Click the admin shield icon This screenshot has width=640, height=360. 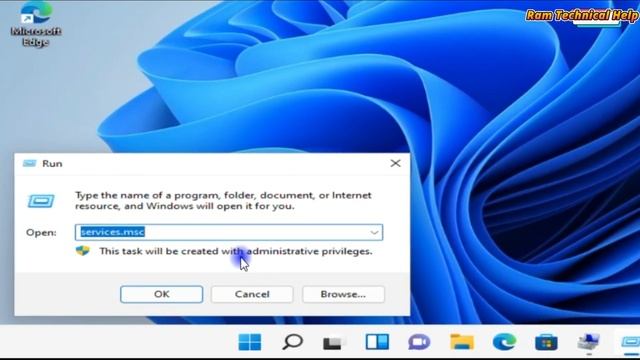tap(82, 251)
